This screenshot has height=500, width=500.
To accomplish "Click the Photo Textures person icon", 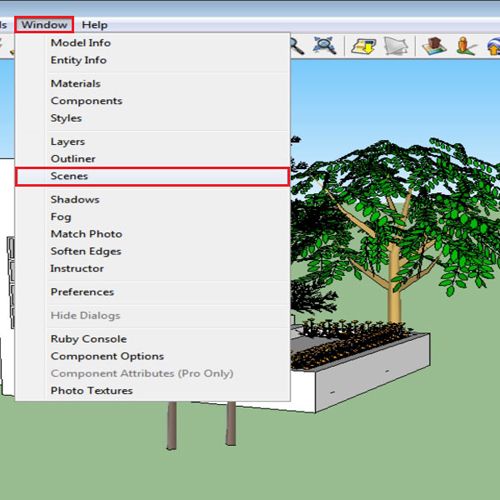I will (x=465, y=46).
